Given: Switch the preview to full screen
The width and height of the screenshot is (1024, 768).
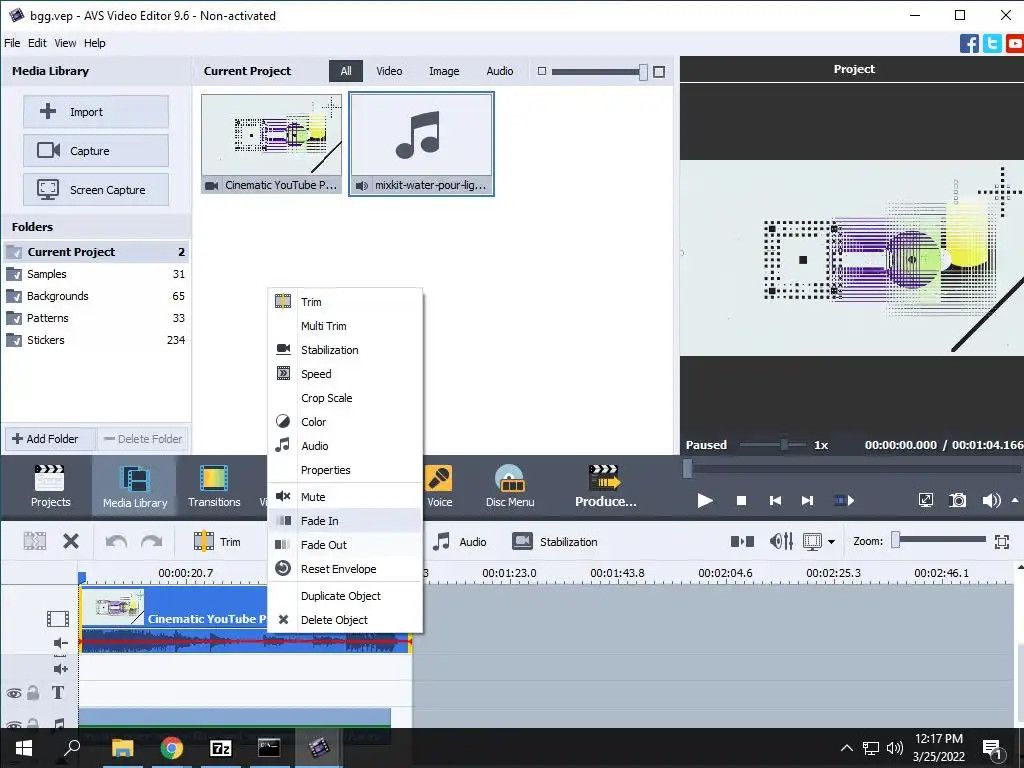Looking at the screenshot, I should pos(925,500).
